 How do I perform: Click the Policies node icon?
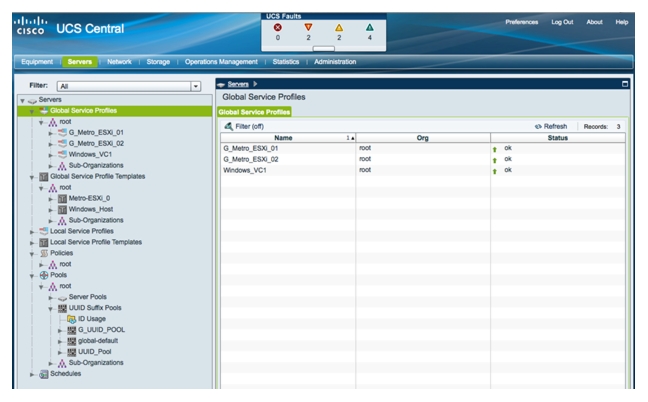click(x=44, y=253)
